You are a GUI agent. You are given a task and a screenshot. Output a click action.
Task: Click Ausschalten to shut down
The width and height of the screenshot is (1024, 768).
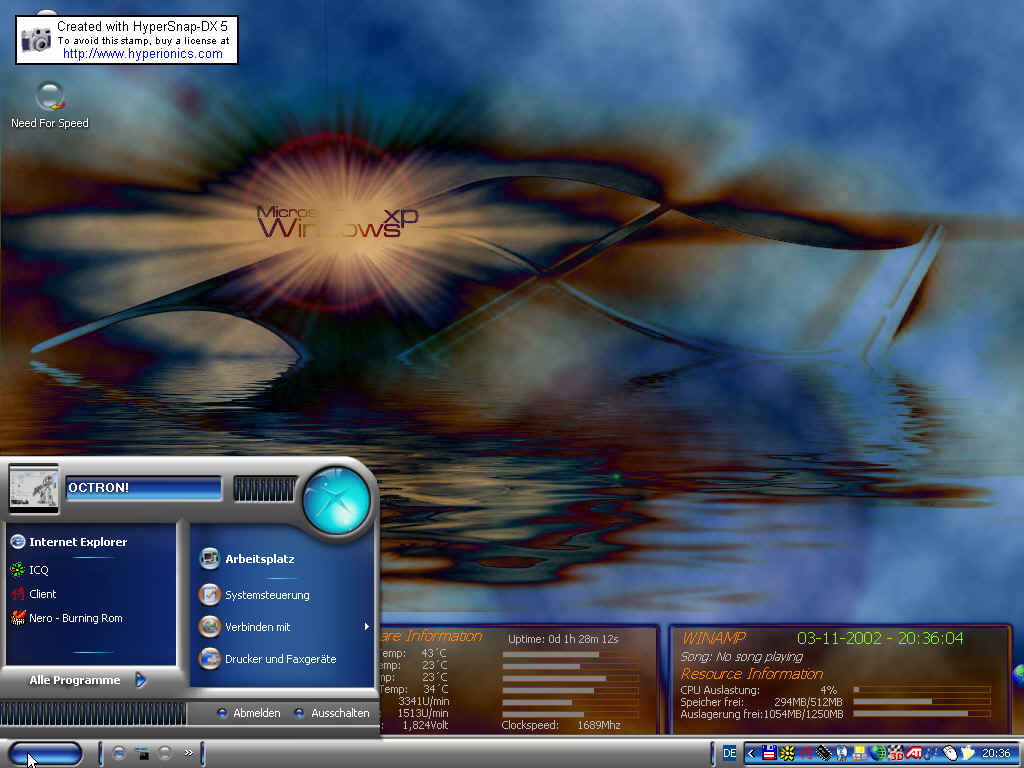coord(332,713)
